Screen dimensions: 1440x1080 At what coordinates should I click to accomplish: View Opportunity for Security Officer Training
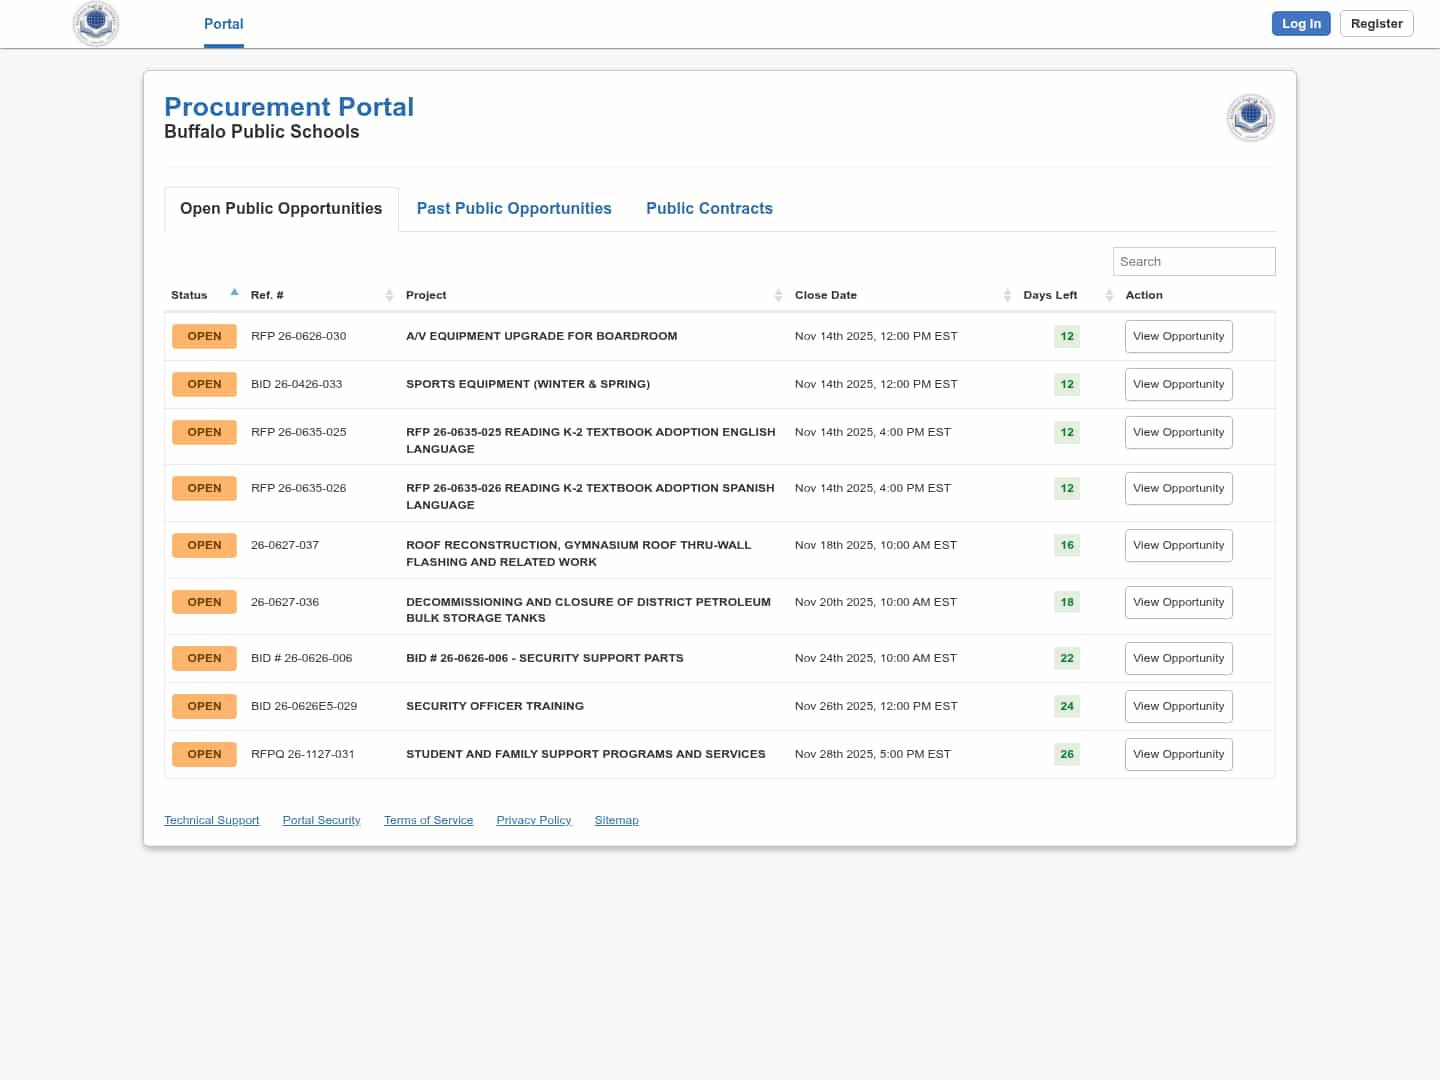click(1178, 706)
